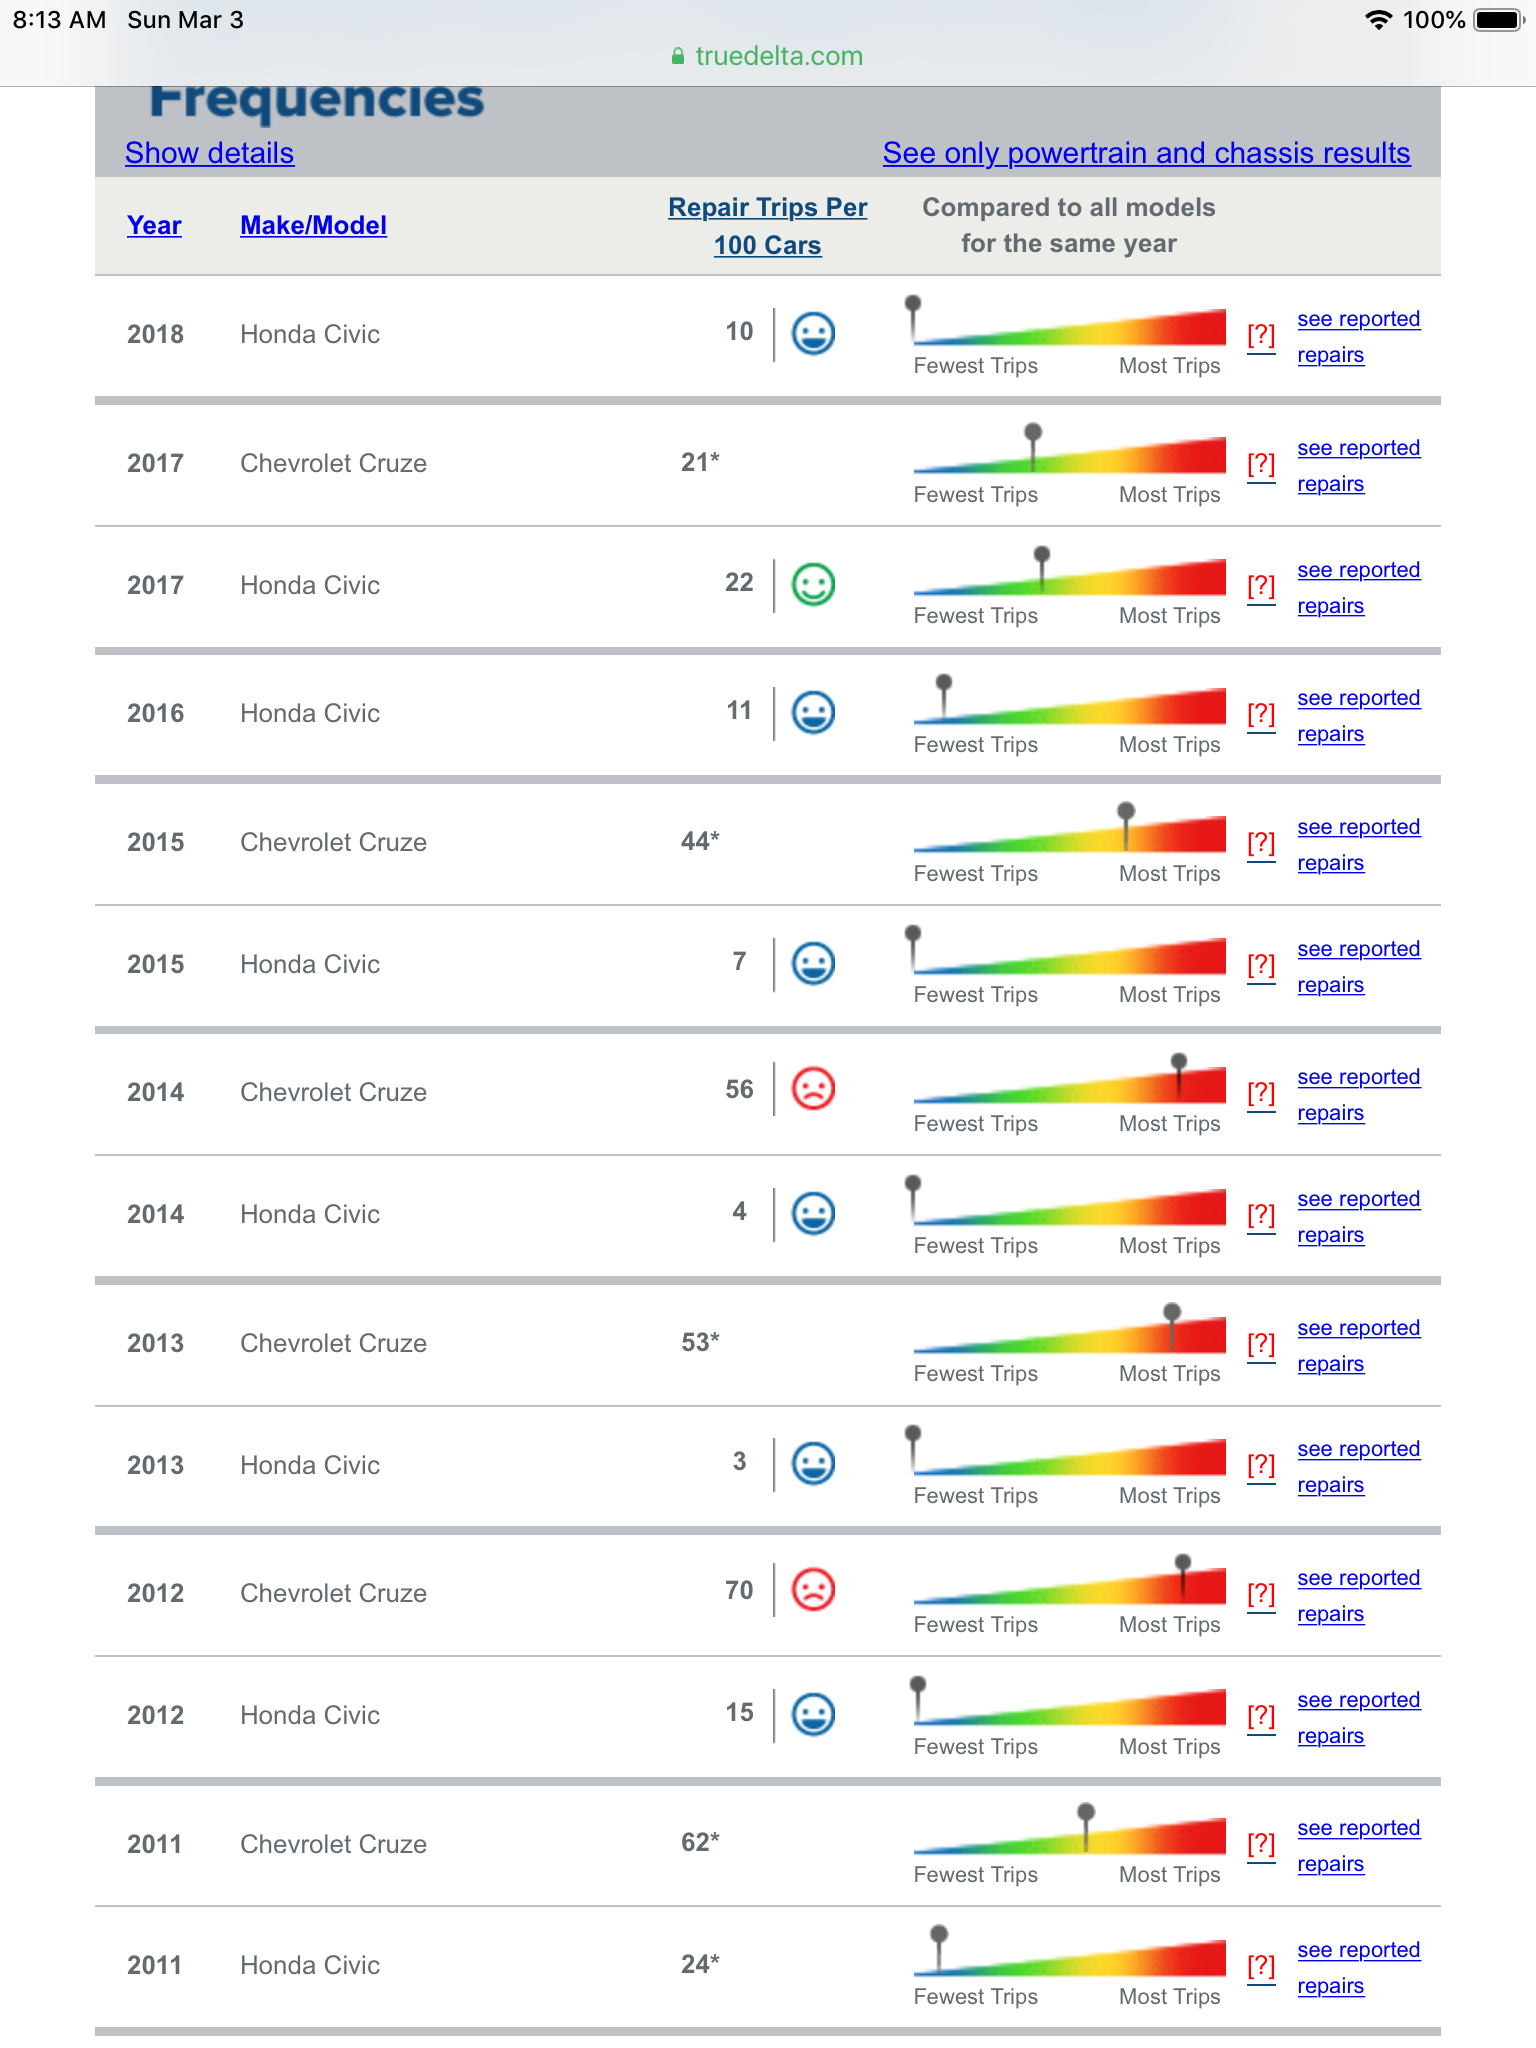Click the 24* value for 2011 Honda Civic
The height and width of the screenshot is (2048, 1536).
point(700,1964)
